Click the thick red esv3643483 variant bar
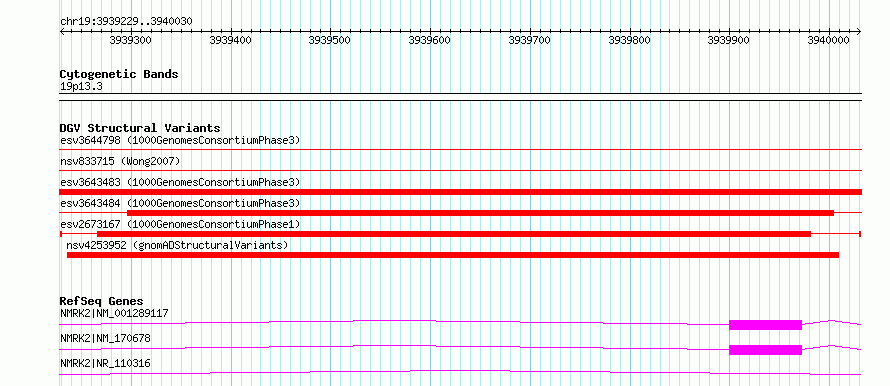 (x=461, y=192)
